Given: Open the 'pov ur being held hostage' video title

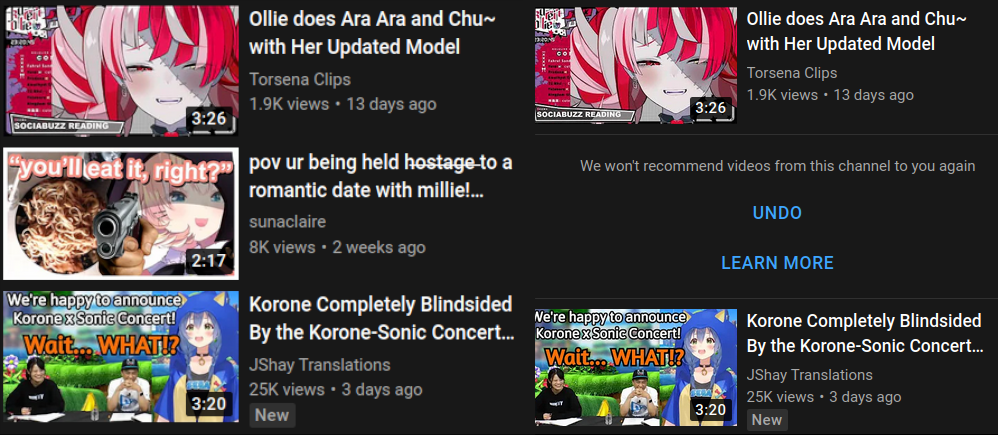Looking at the screenshot, I should tap(381, 176).
